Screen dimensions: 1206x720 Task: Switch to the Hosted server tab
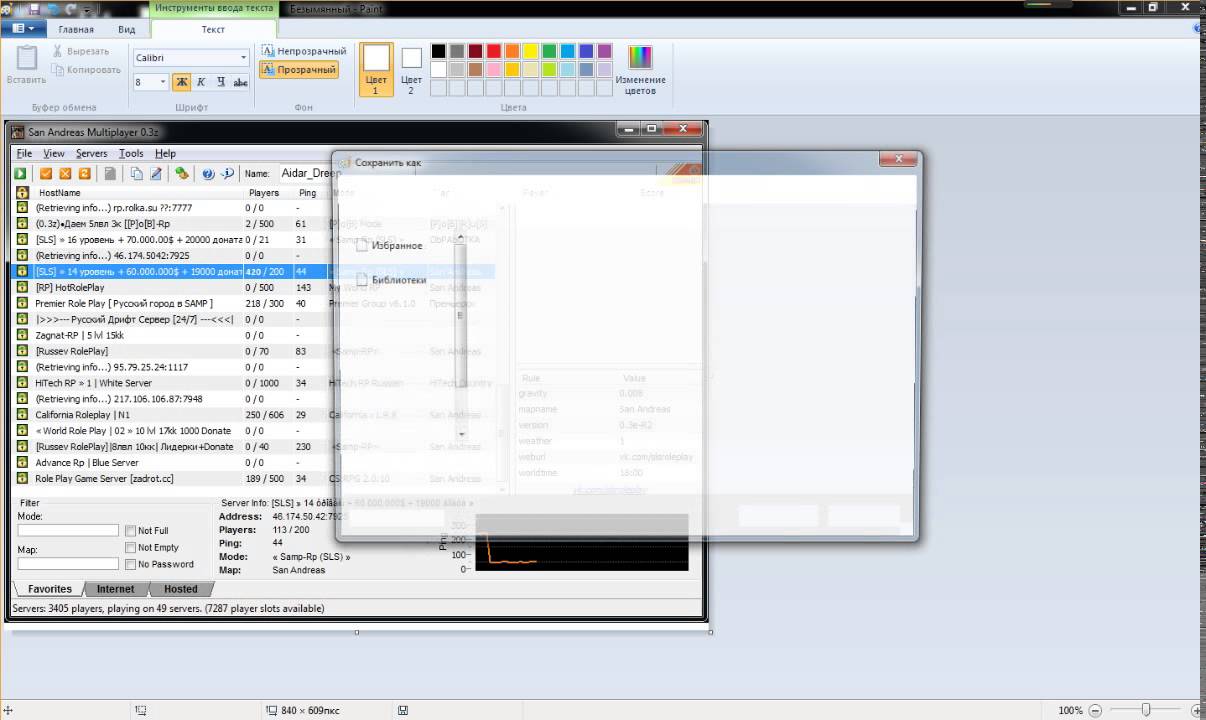pyautogui.click(x=181, y=589)
